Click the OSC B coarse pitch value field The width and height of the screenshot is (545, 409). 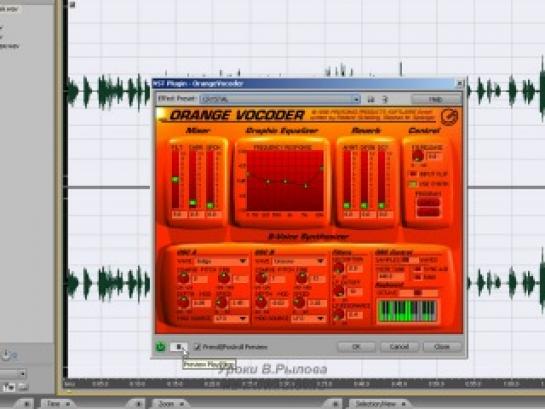click(x=277, y=279)
